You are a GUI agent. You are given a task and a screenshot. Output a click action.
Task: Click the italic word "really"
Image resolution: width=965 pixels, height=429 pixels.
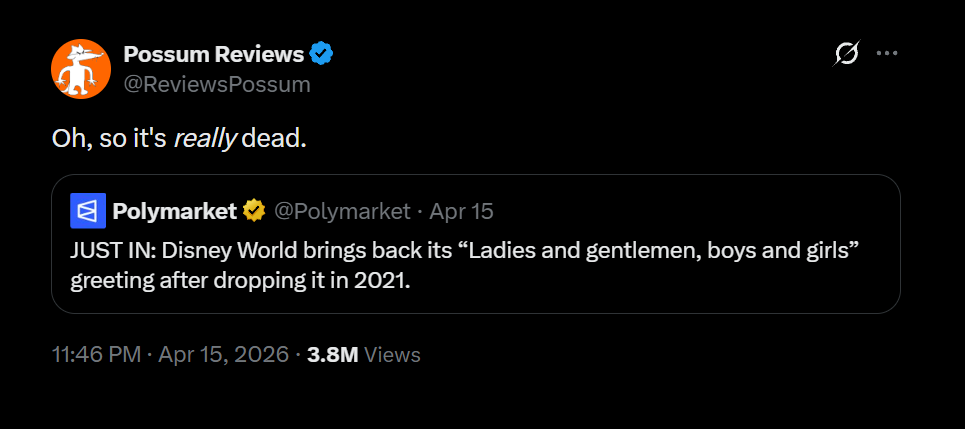point(204,139)
